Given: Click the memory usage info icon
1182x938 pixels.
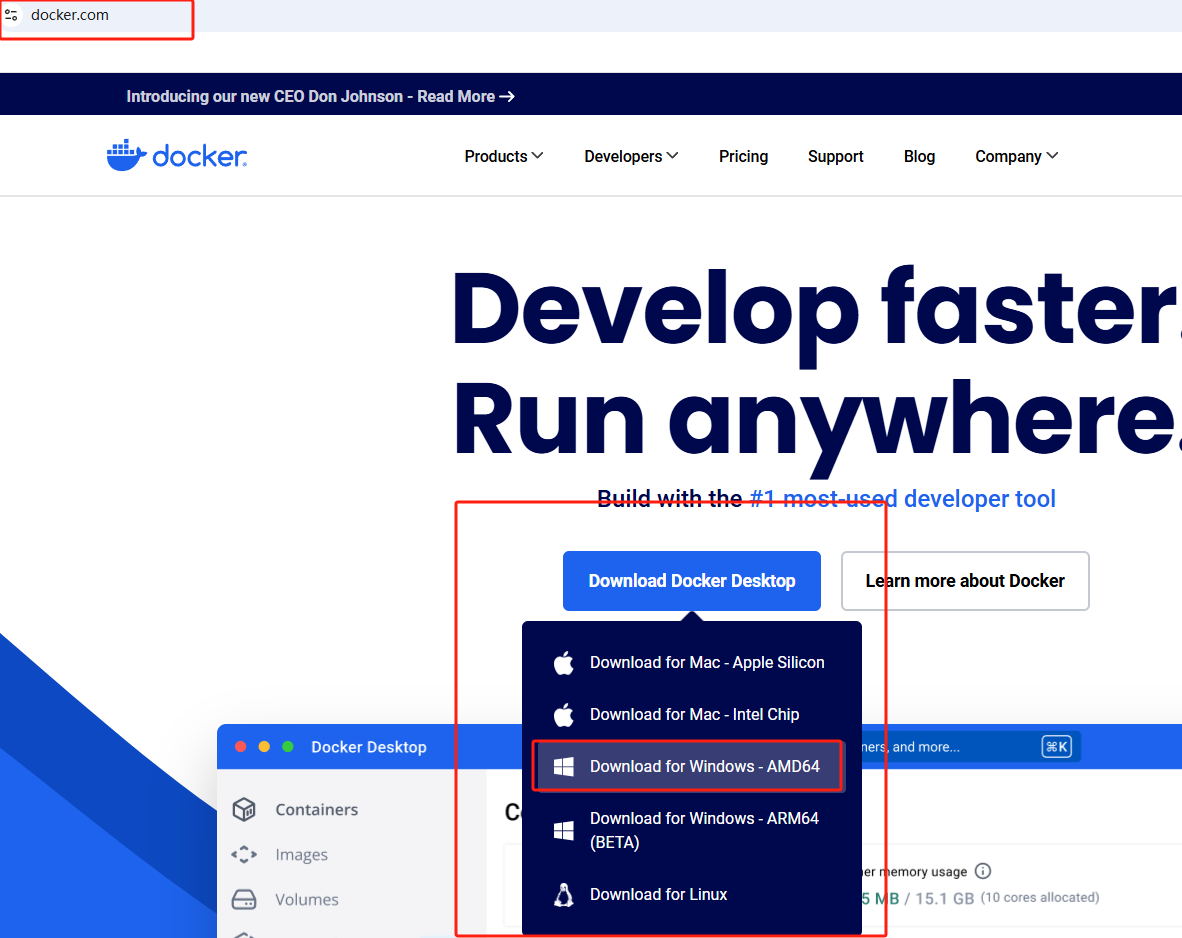Looking at the screenshot, I should pos(983,871).
